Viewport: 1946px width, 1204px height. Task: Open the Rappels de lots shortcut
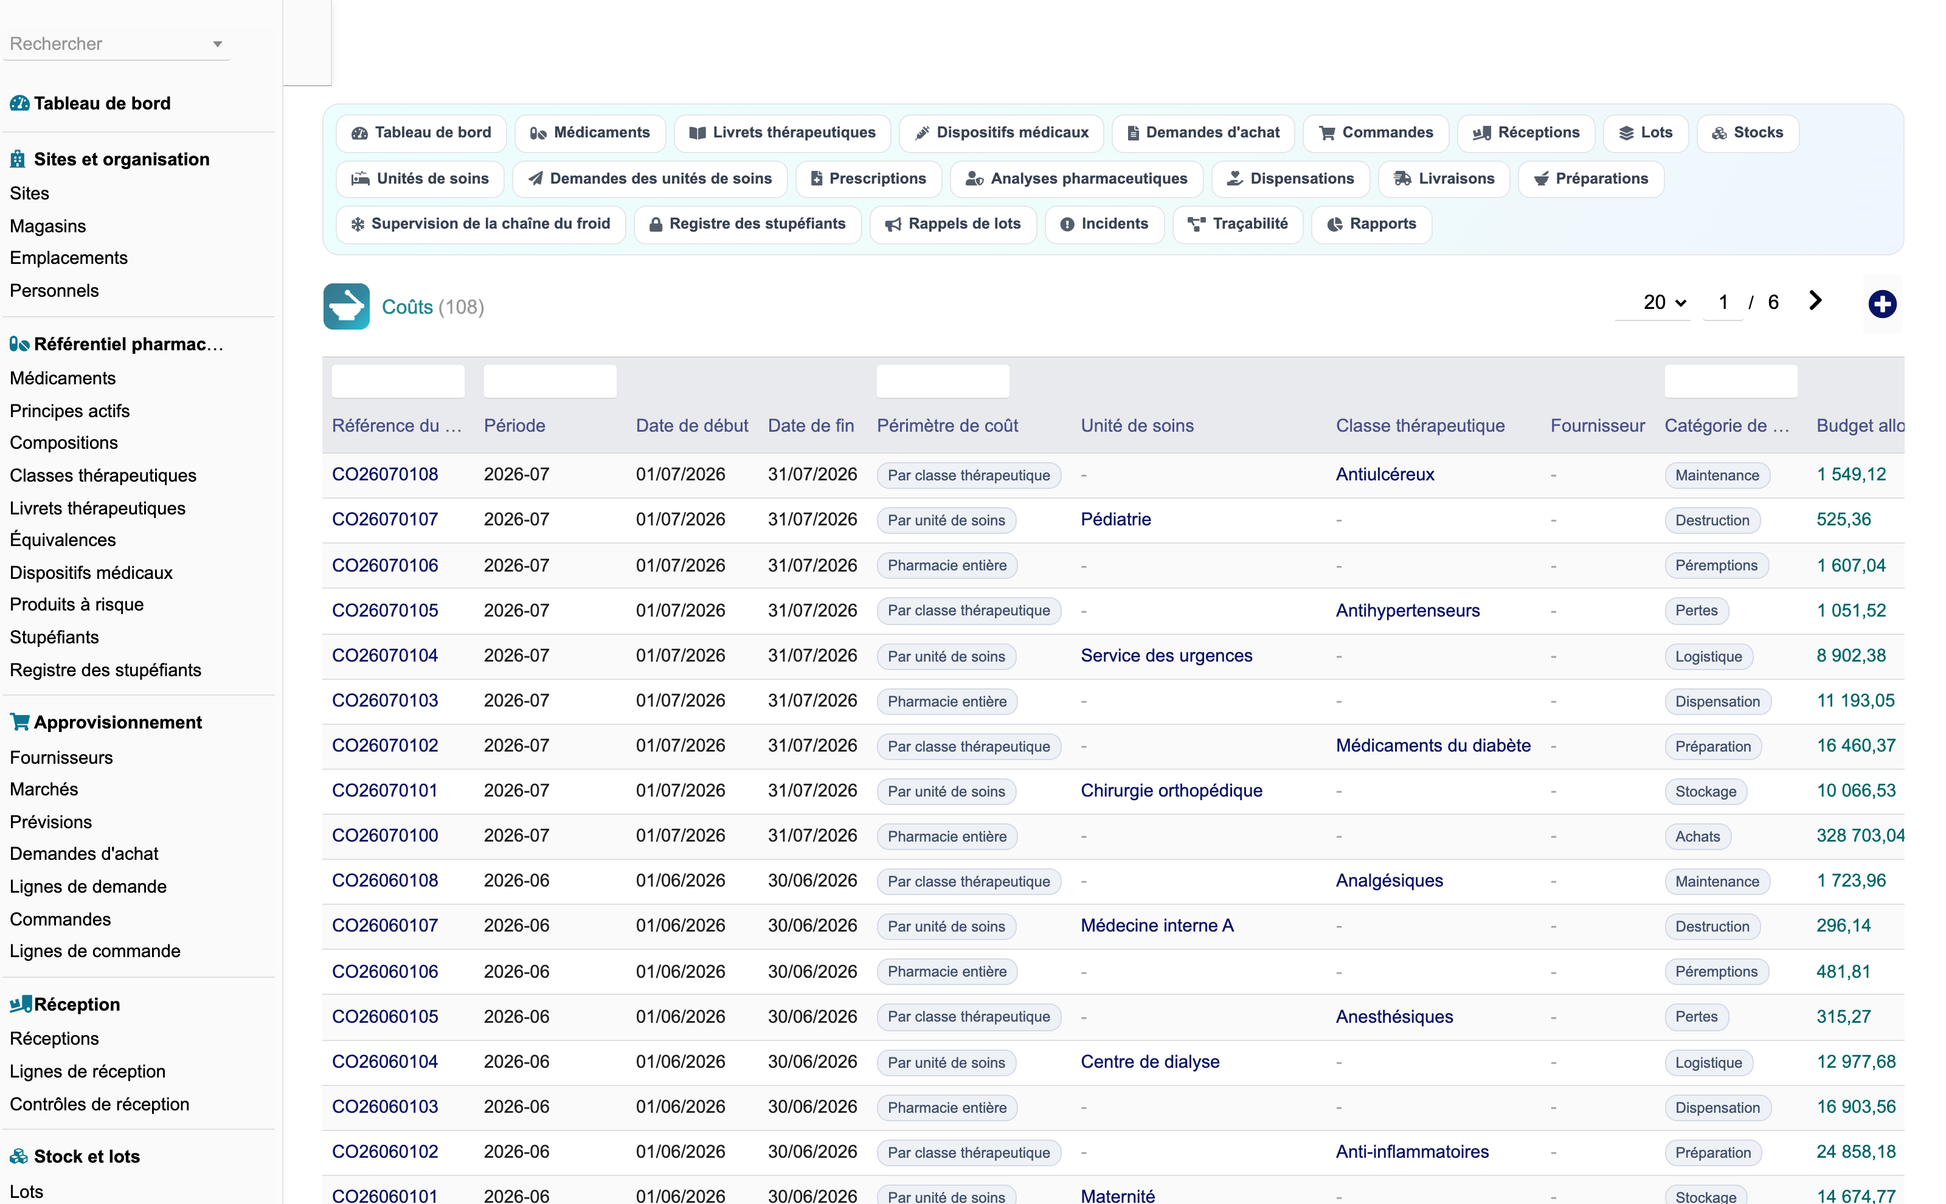(953, 224)
